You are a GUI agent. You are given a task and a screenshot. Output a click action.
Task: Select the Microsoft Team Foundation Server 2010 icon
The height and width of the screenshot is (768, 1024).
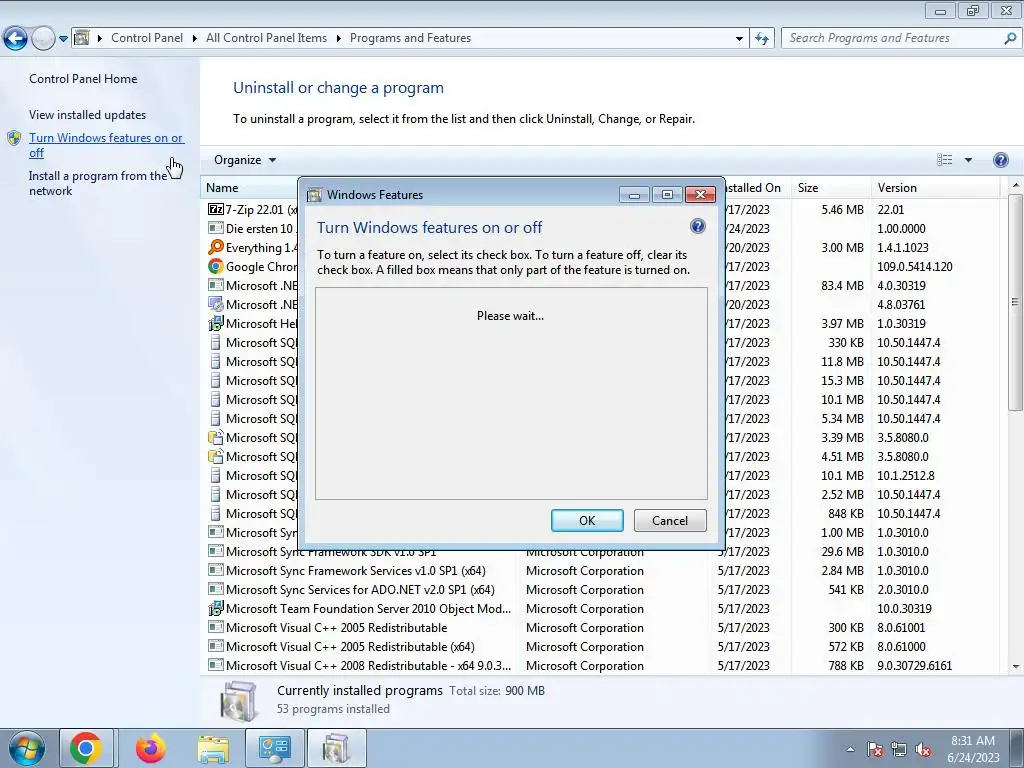click(216, 608)
